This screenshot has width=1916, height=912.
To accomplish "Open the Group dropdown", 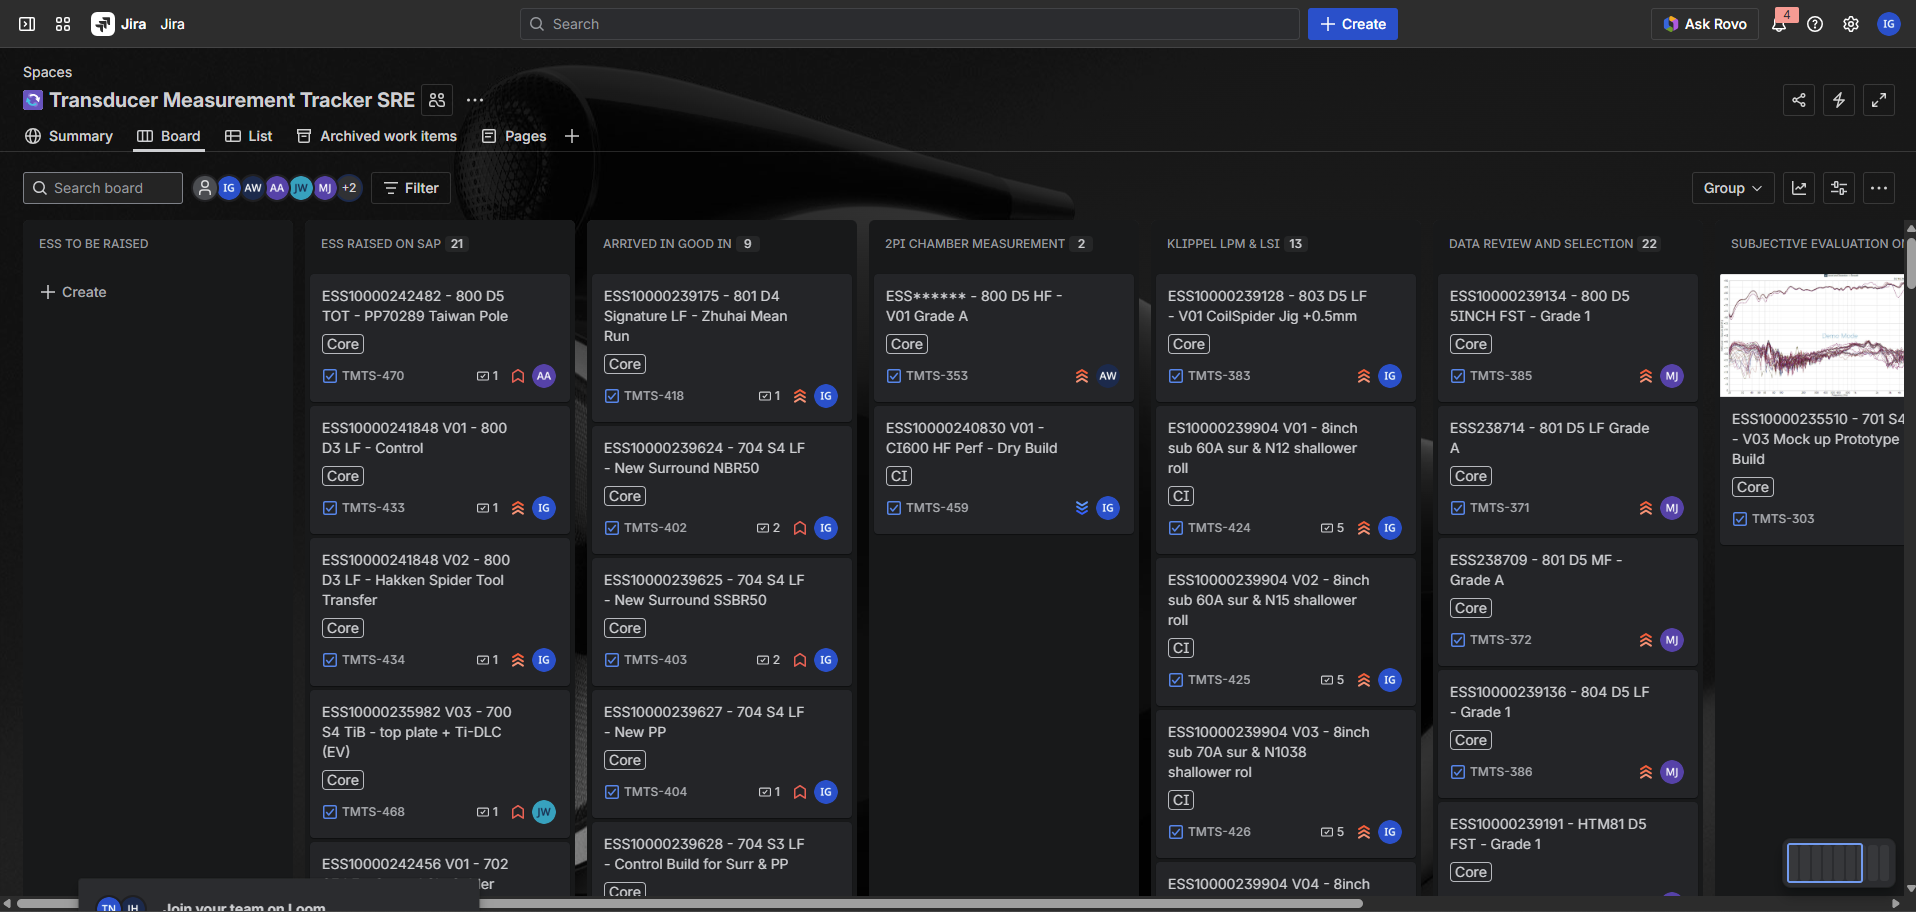I will click(x=1733, y=188).
